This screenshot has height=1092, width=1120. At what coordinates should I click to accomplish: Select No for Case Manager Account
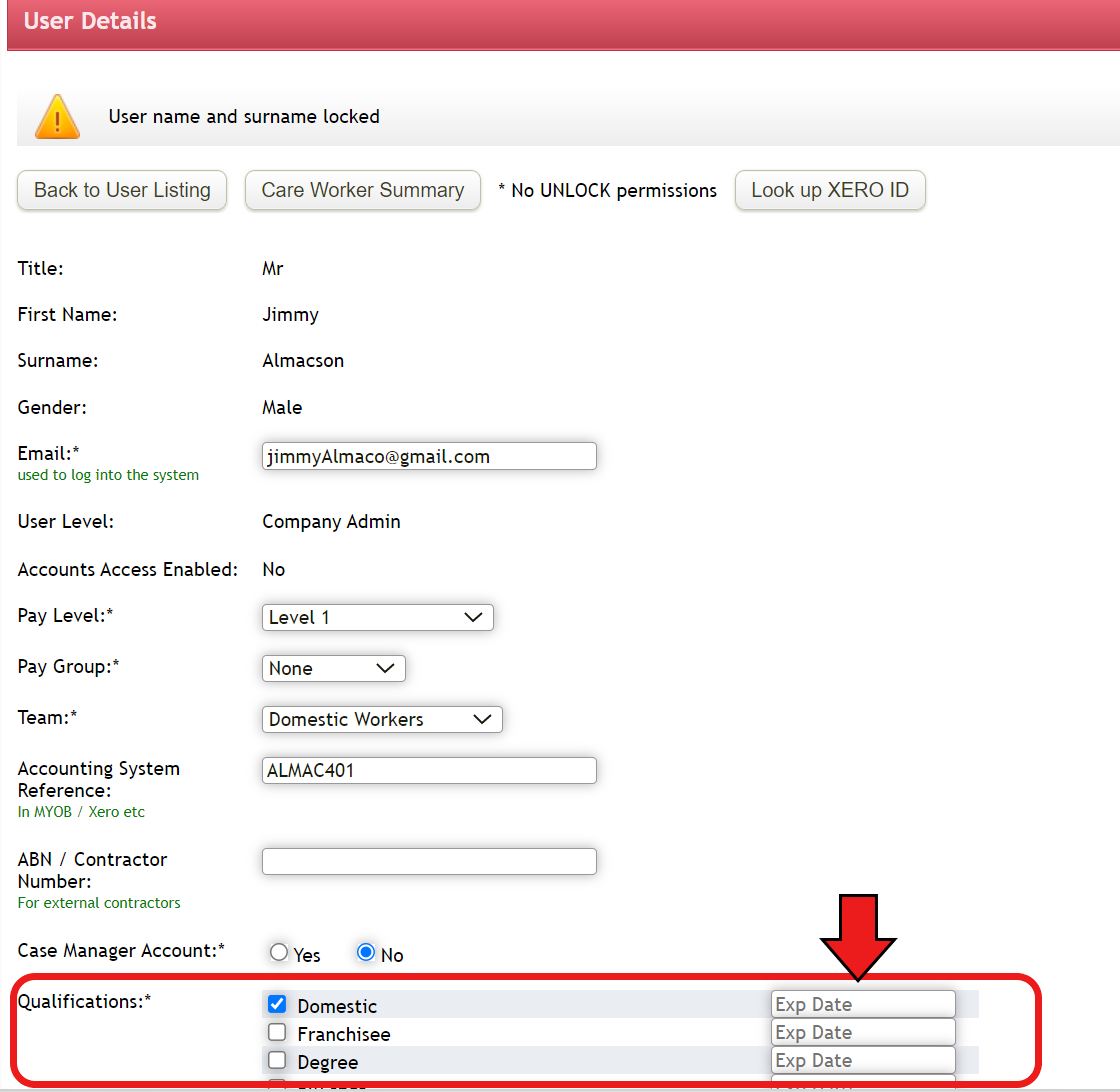tap(366, 953)
